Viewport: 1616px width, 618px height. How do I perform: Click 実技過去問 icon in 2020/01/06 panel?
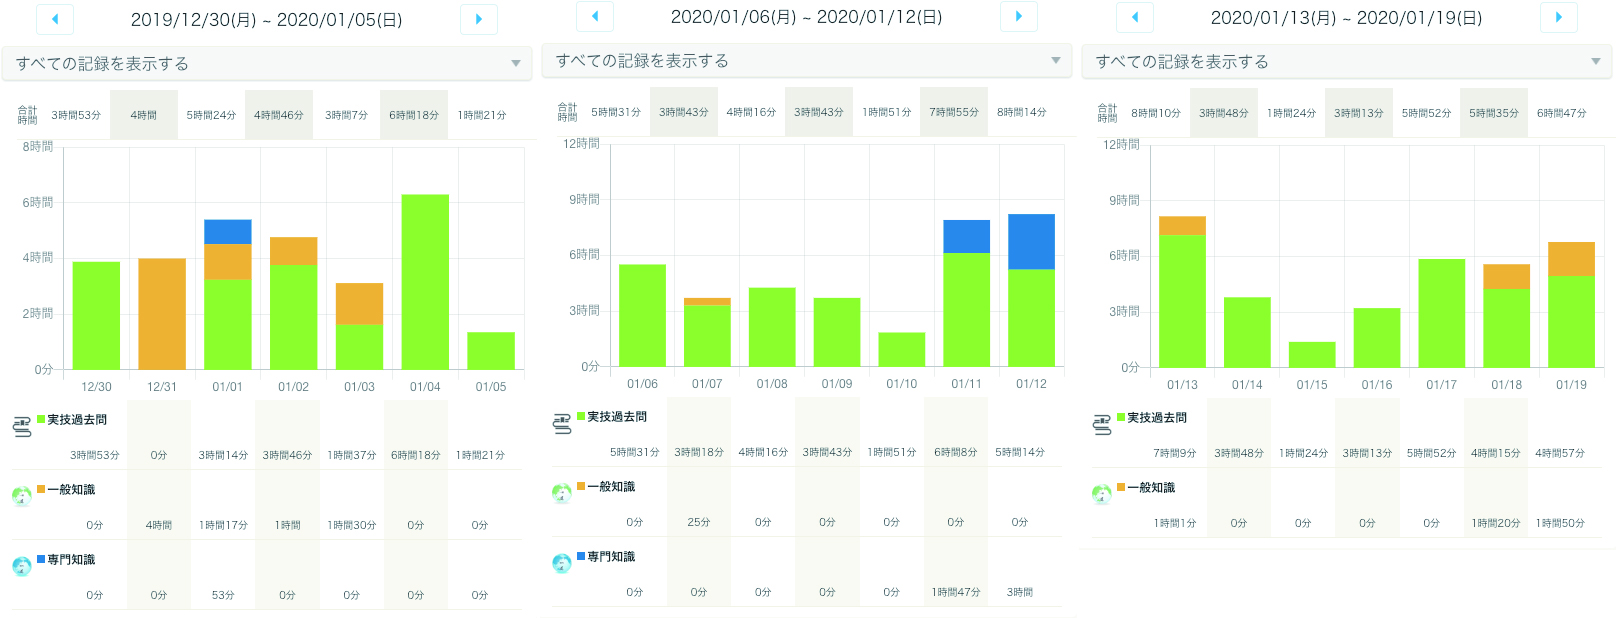coord(562,424)
